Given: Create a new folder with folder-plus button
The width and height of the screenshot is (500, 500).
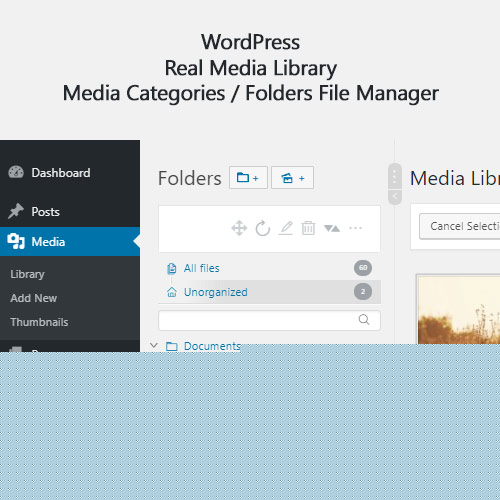Looking at the screenshot, I should coord(248,178).
